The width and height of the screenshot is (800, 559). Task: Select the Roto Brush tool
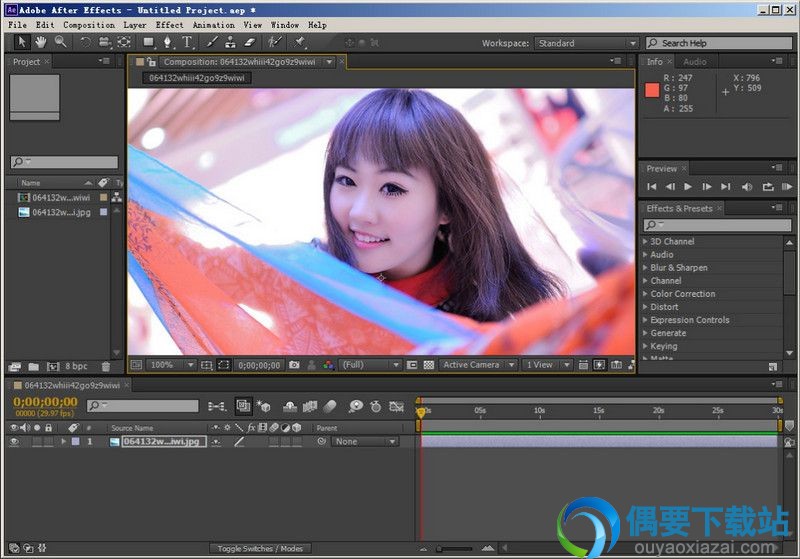[x=275, y=42]
